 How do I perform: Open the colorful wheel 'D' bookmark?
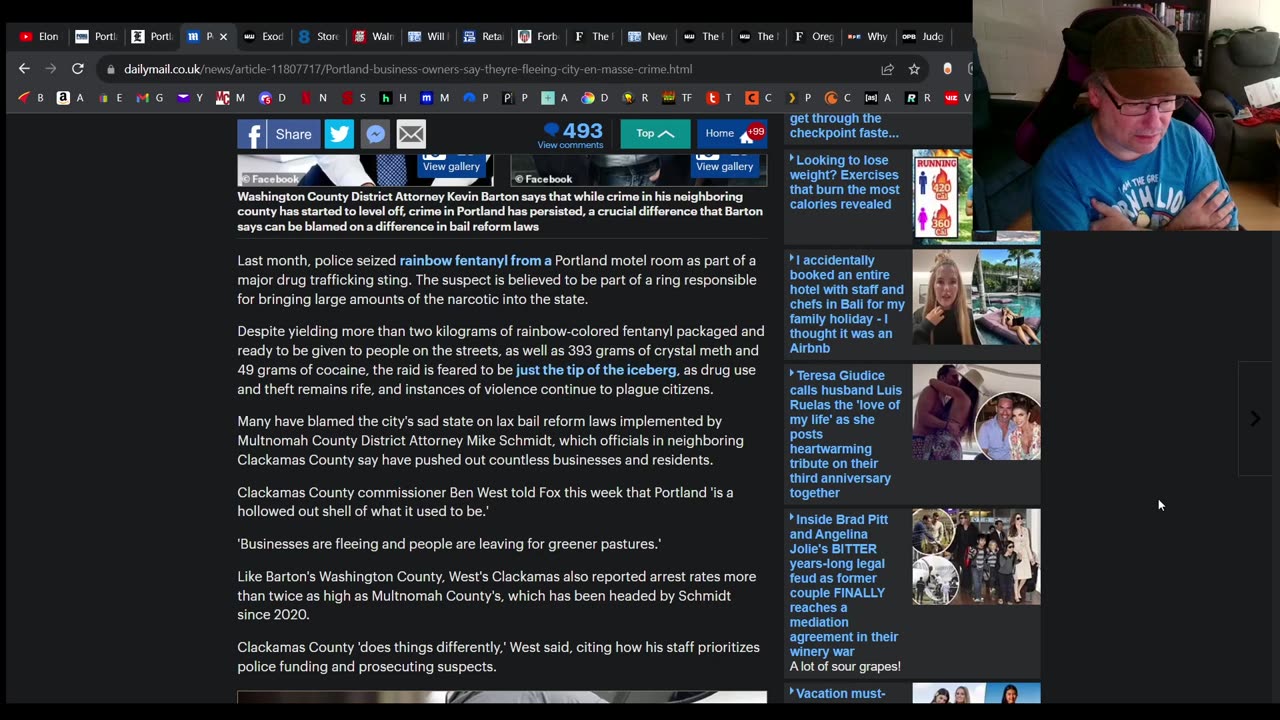[595, 98]
